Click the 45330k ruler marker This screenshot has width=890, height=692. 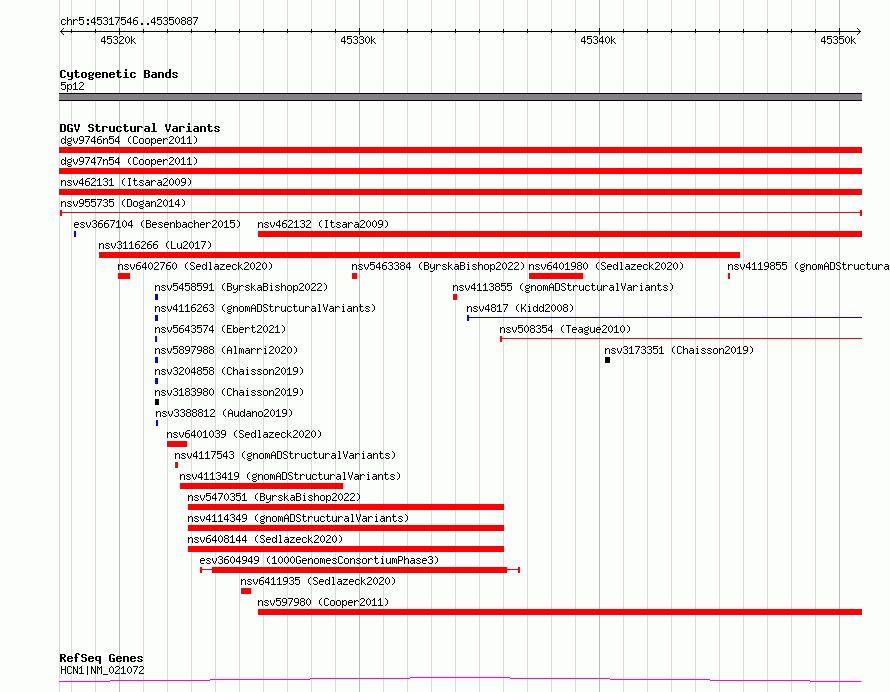click(x=358, y=40)
